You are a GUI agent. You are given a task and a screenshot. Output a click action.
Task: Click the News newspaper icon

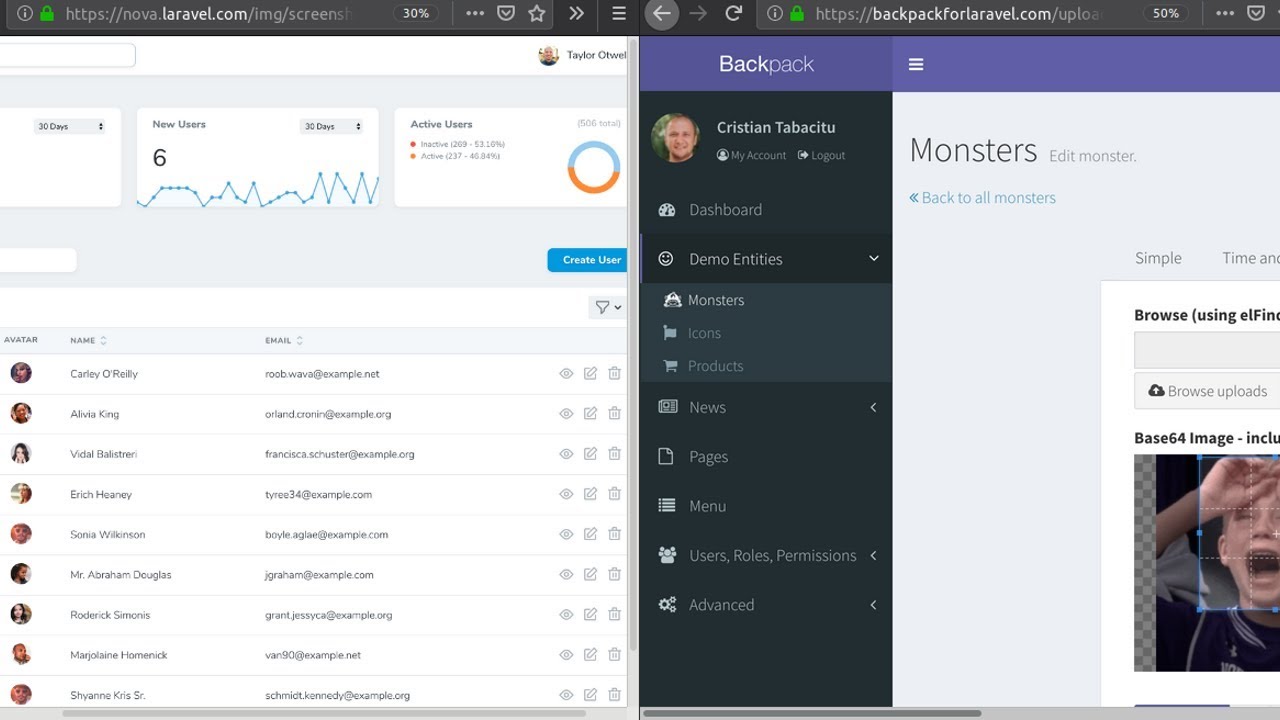click(667, 407)
